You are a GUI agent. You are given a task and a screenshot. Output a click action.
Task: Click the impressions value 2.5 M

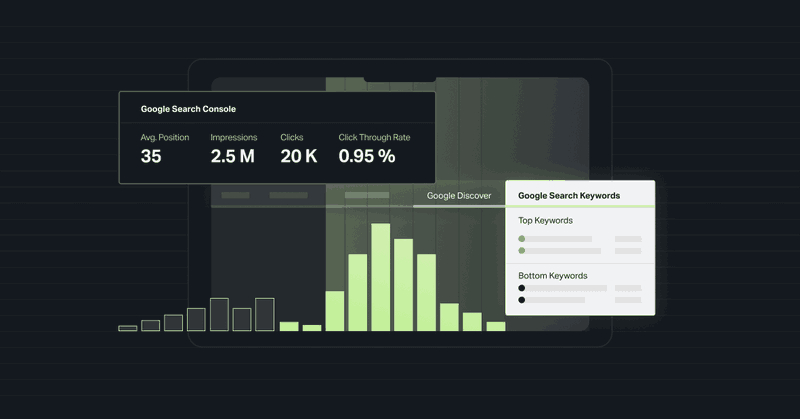tap(233, 156)
